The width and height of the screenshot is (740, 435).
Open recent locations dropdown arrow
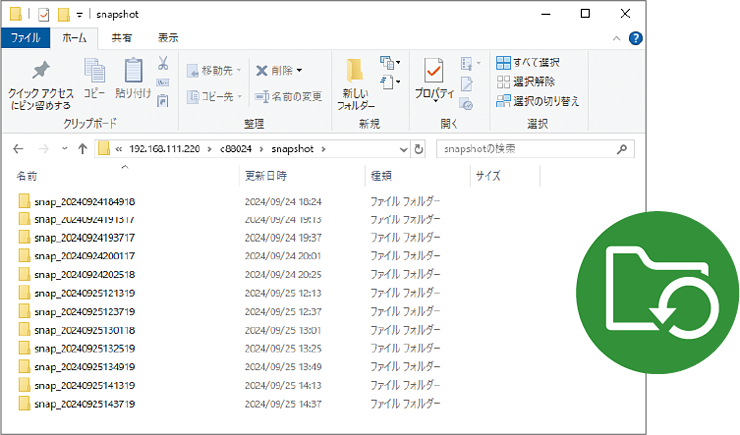click(65, 149)
